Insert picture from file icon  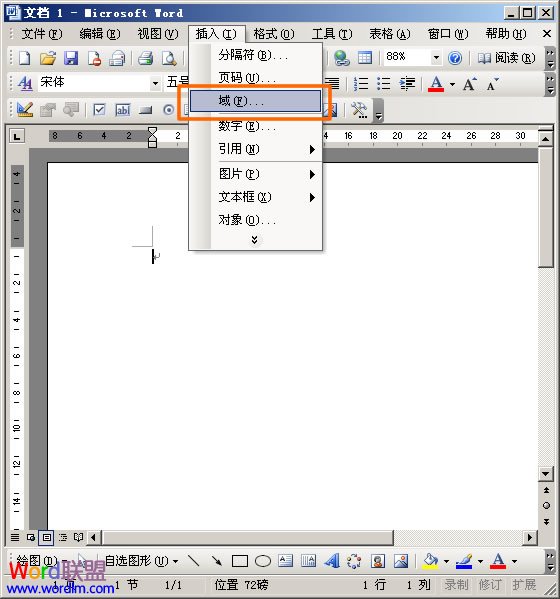point(401,561)
